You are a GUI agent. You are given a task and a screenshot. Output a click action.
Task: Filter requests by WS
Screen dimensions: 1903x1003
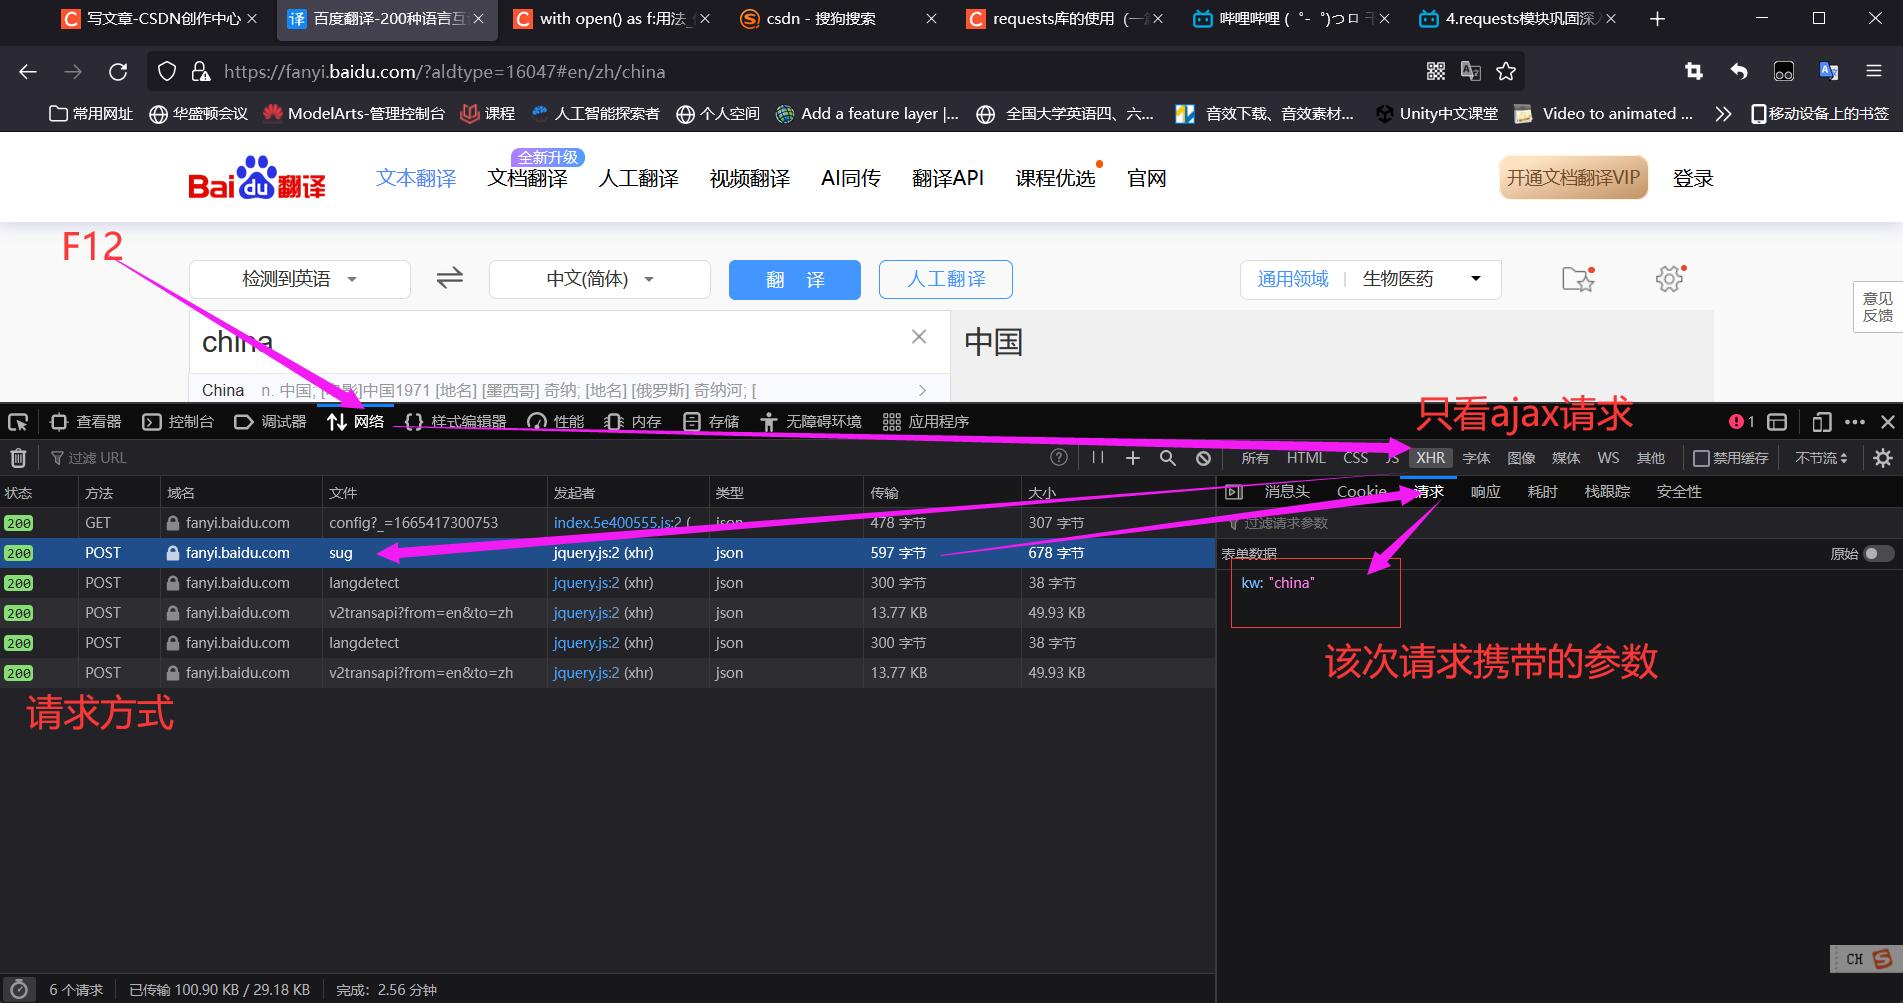pyautogui.click(x=1608, y=458)
